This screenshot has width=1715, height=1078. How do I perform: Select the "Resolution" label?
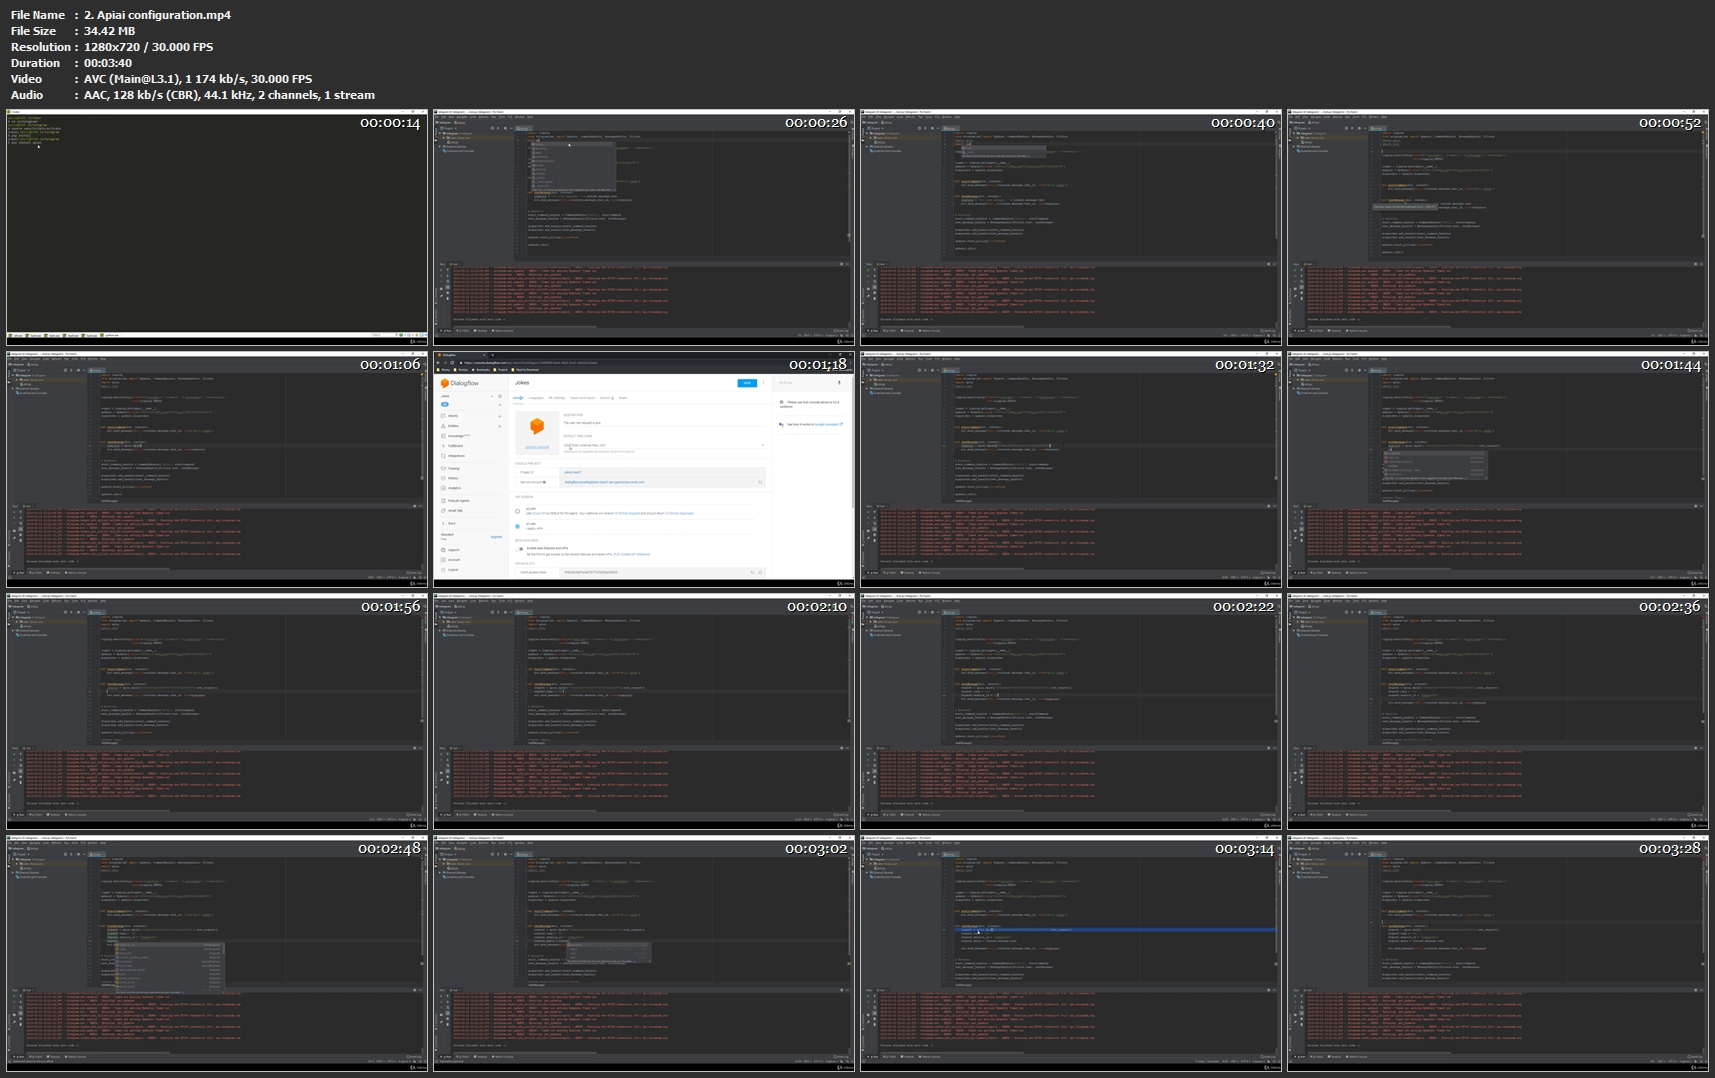(x=41, y=47)
